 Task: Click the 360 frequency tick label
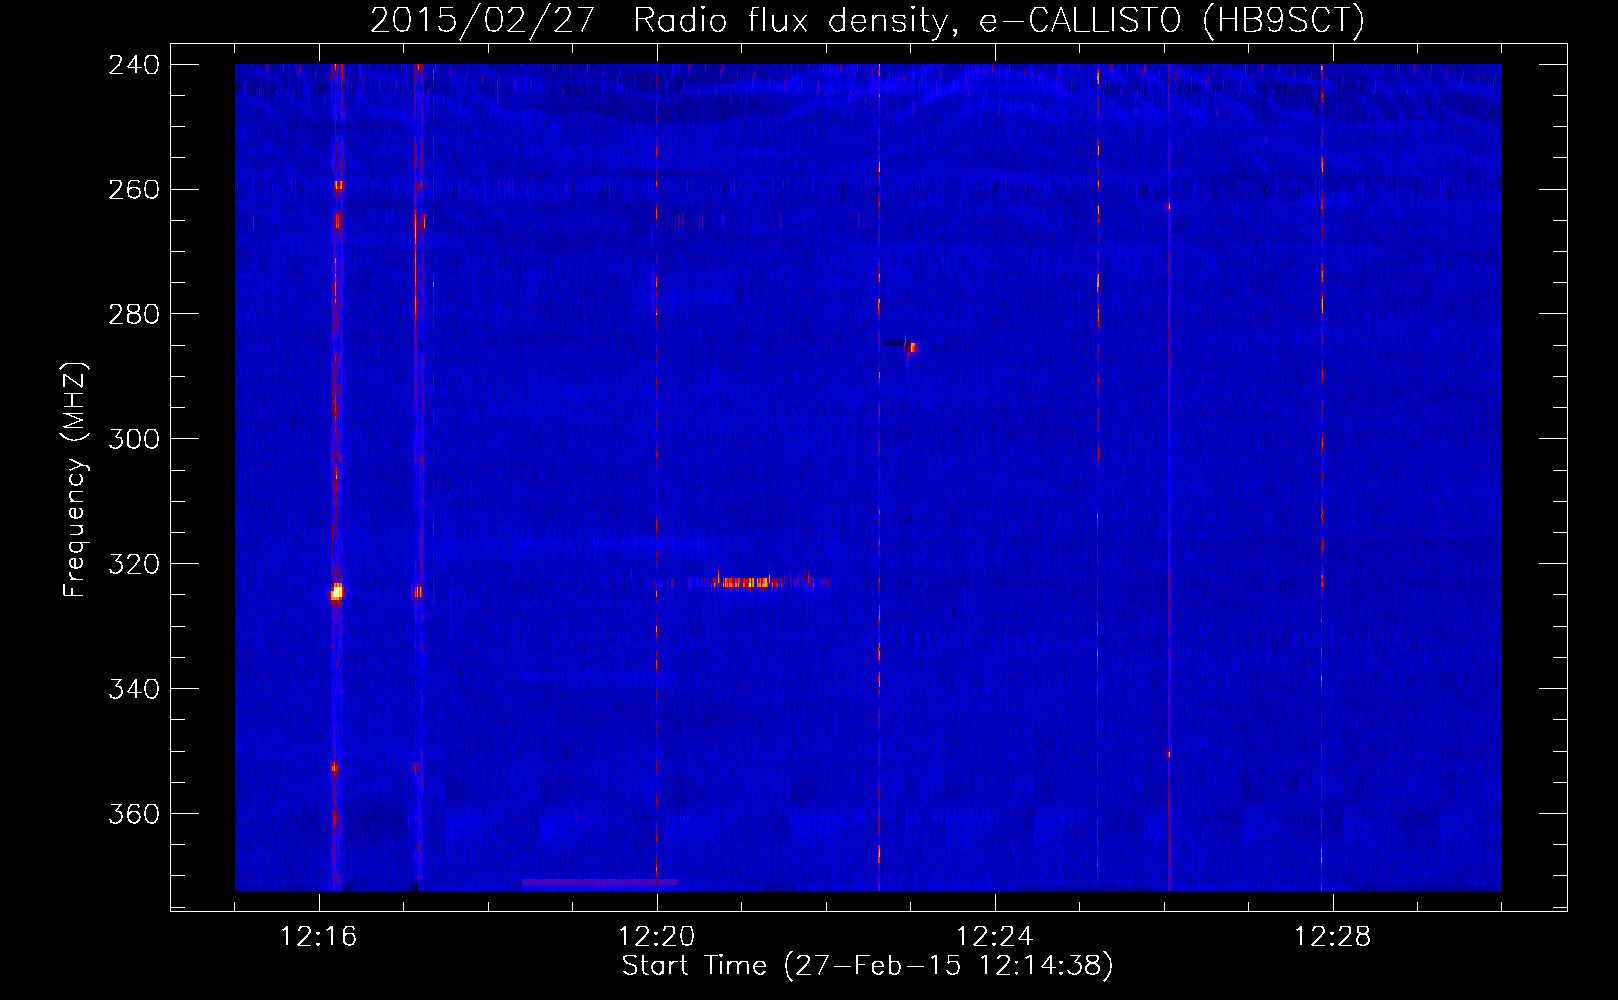pos(134,815)
